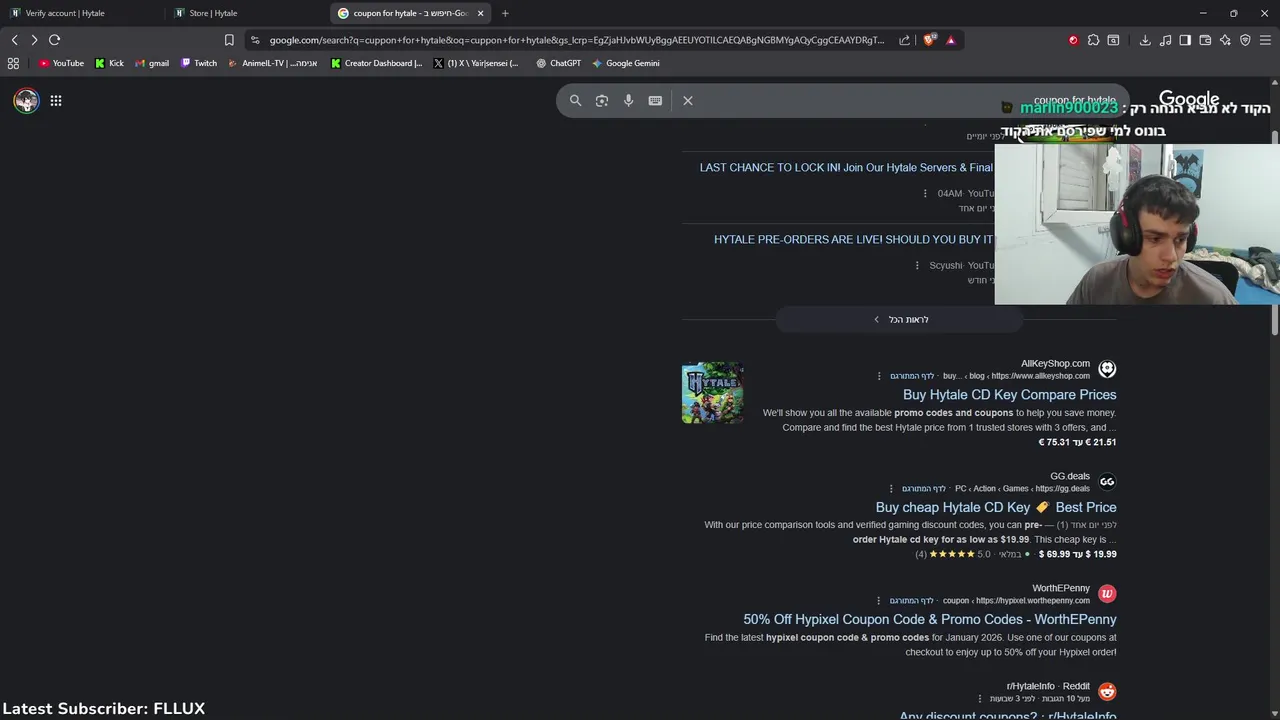Open the browser main hamburger menu

(x=1265, y=40)
